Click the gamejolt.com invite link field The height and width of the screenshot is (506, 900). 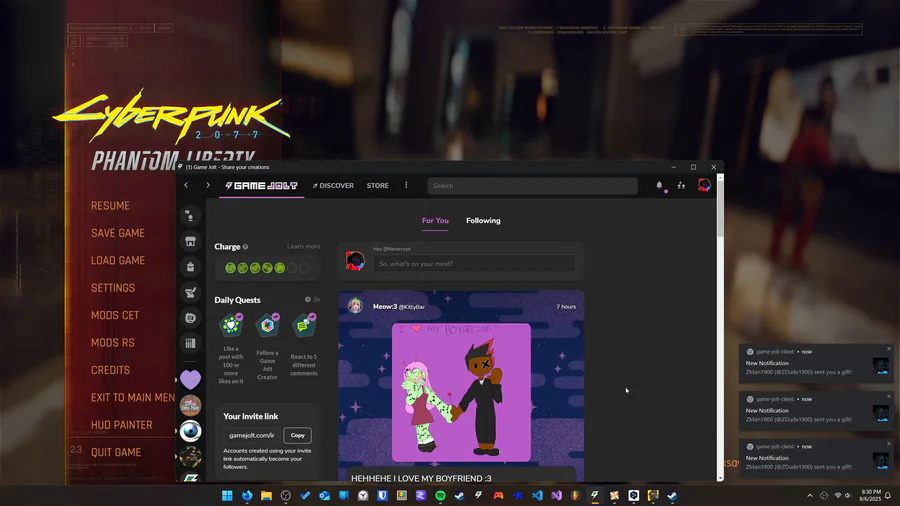tap(251, 435)
